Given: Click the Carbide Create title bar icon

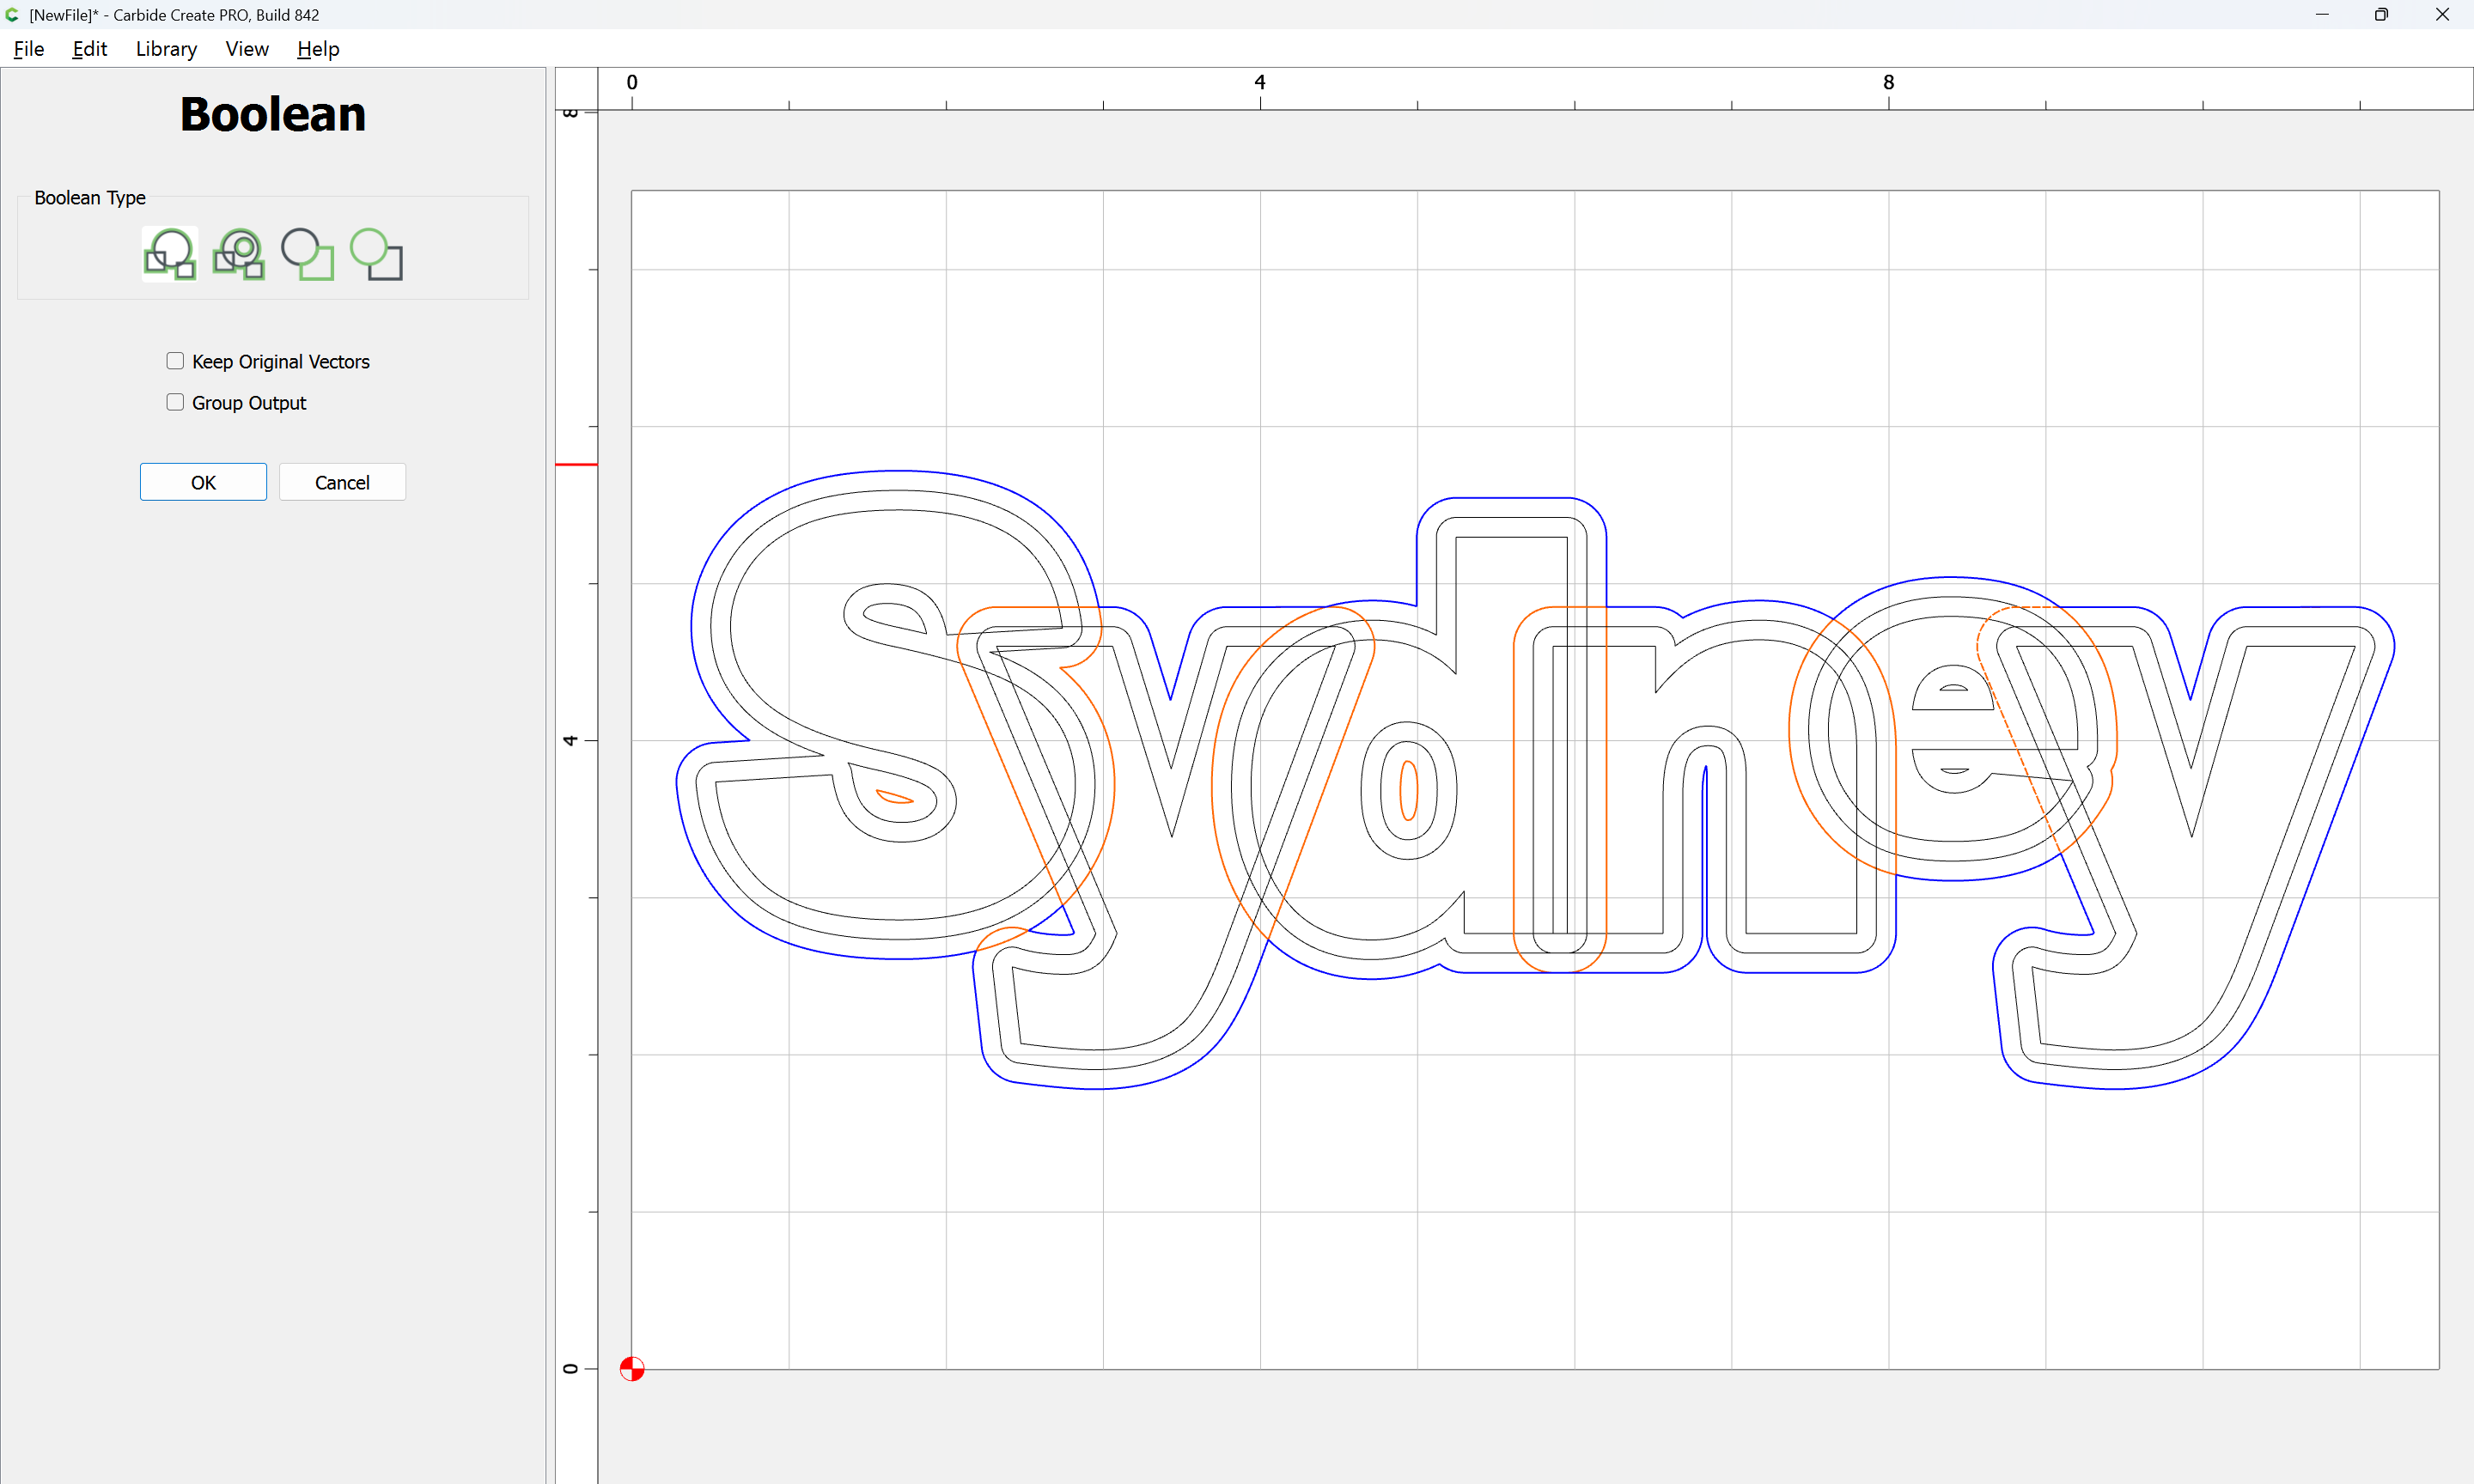Looking at the screenshot, I should (12, 15).
